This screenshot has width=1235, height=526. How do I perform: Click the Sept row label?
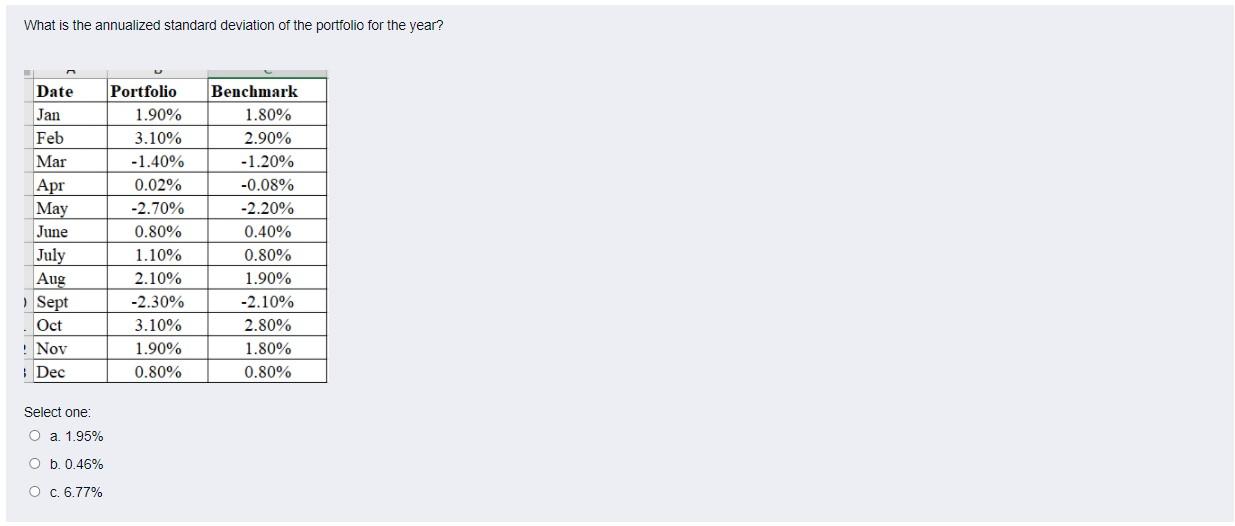(x=52, y=302)
